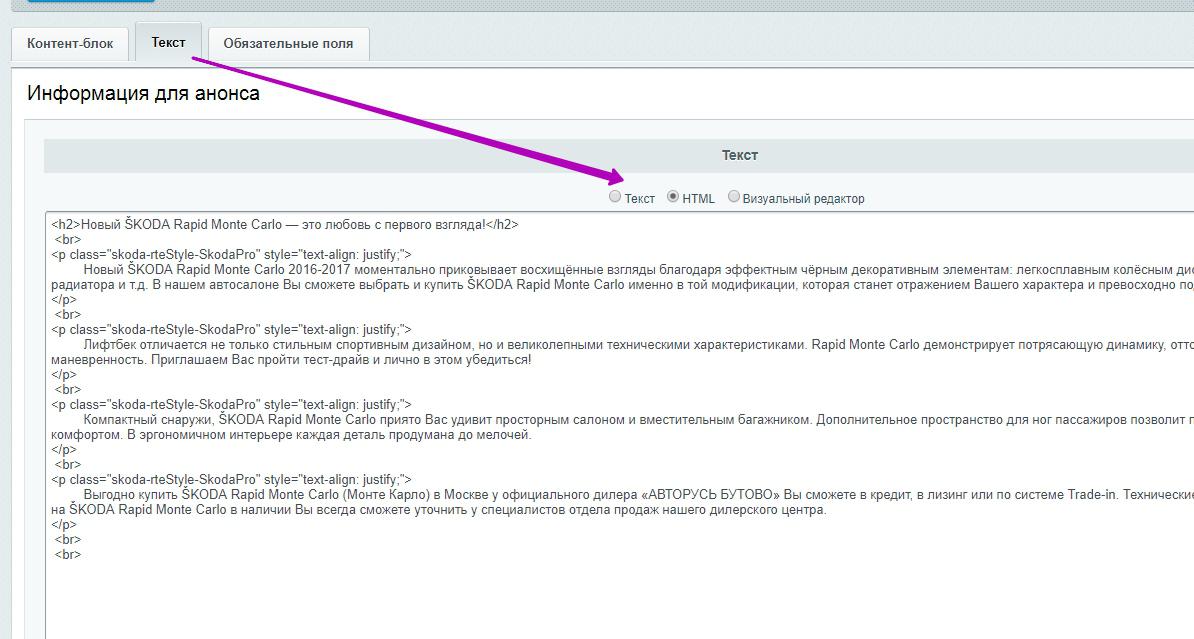Screen dimensions: 1194x639
Task: Open the Контент-блок tab
Action: (x=70, y=43)
